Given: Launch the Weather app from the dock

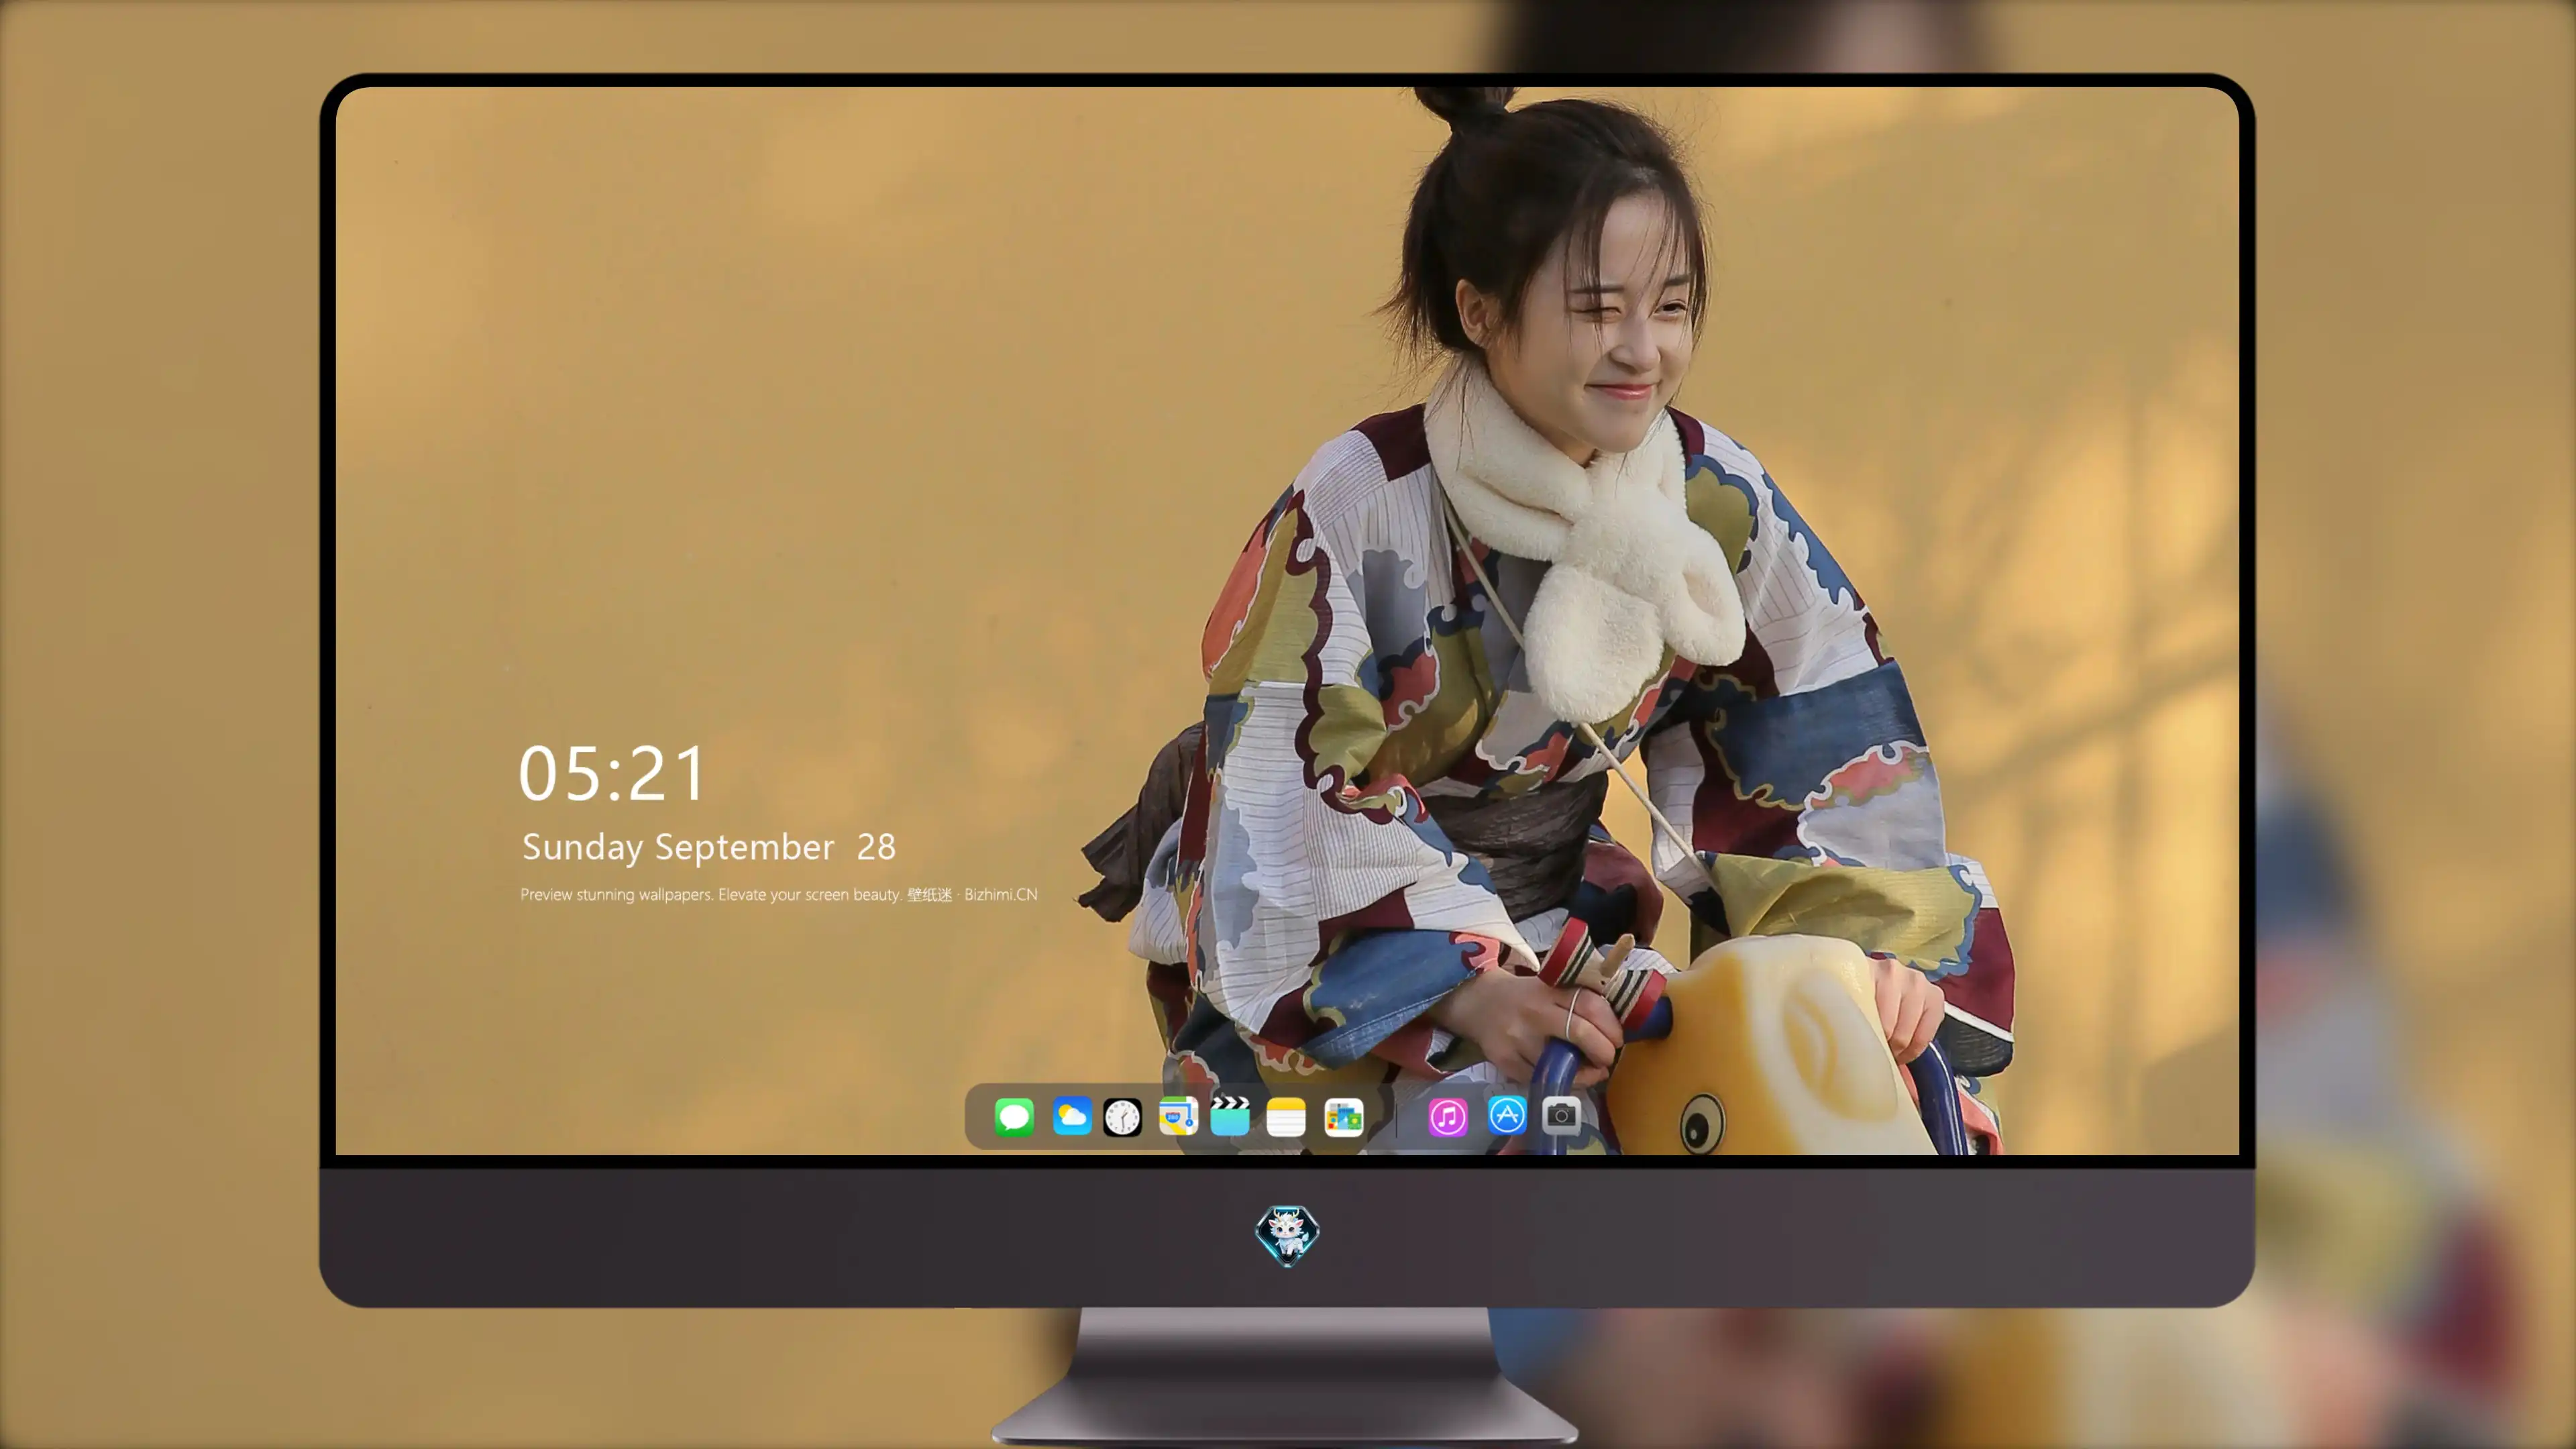Looking at the screenshot, I should pos(1071,1116).
